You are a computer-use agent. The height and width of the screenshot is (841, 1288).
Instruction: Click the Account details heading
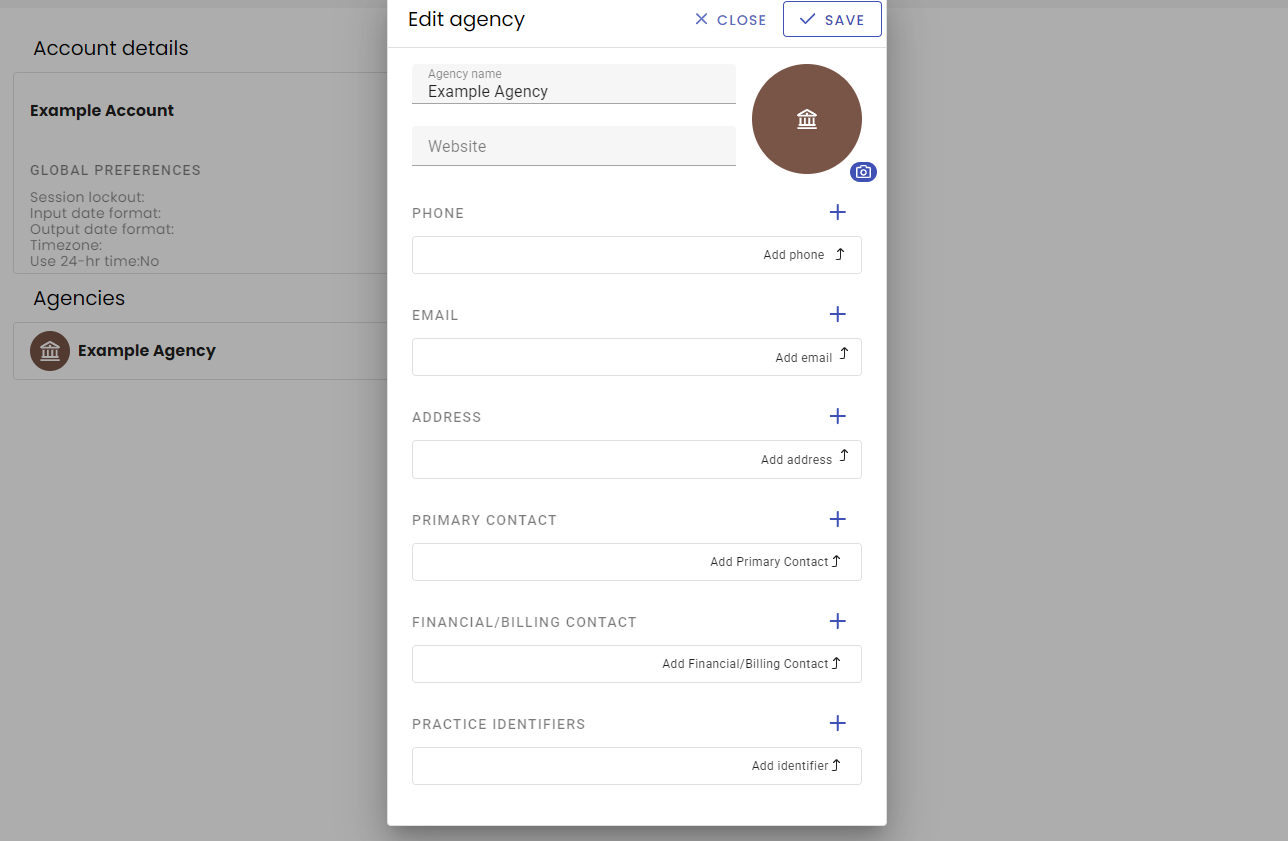coord(111,48)
